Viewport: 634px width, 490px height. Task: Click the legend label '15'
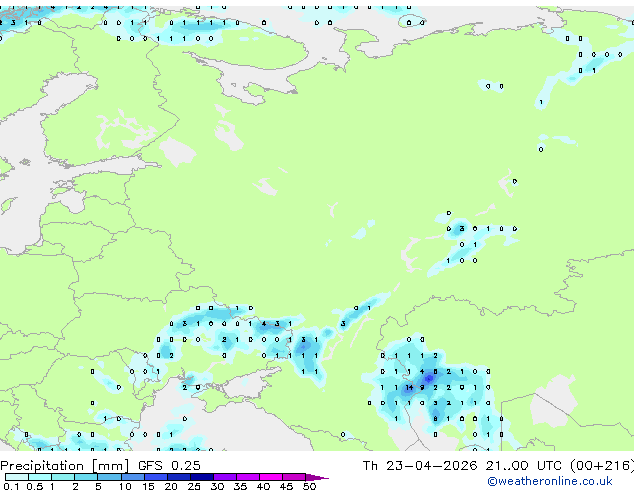pyautogui.click(x=148, y=486)
